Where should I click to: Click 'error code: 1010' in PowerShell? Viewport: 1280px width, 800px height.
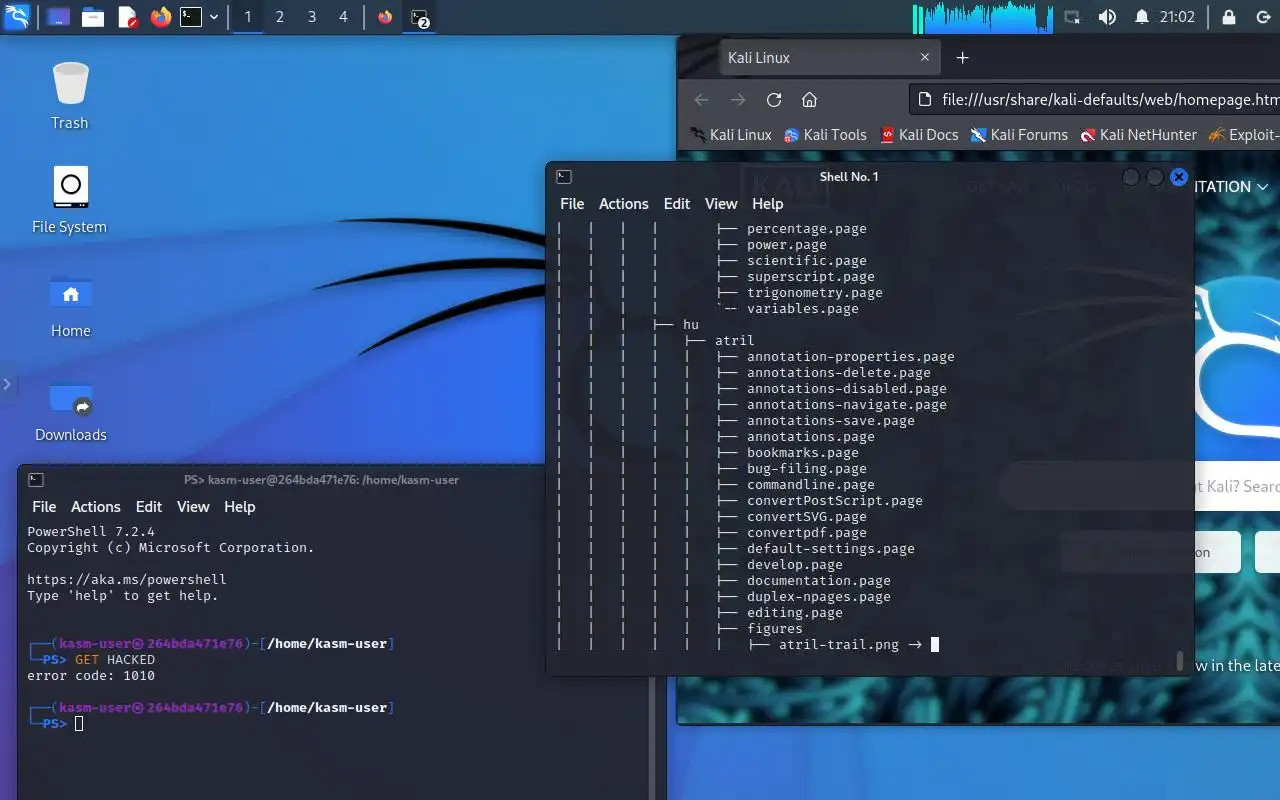pos(91,675)
